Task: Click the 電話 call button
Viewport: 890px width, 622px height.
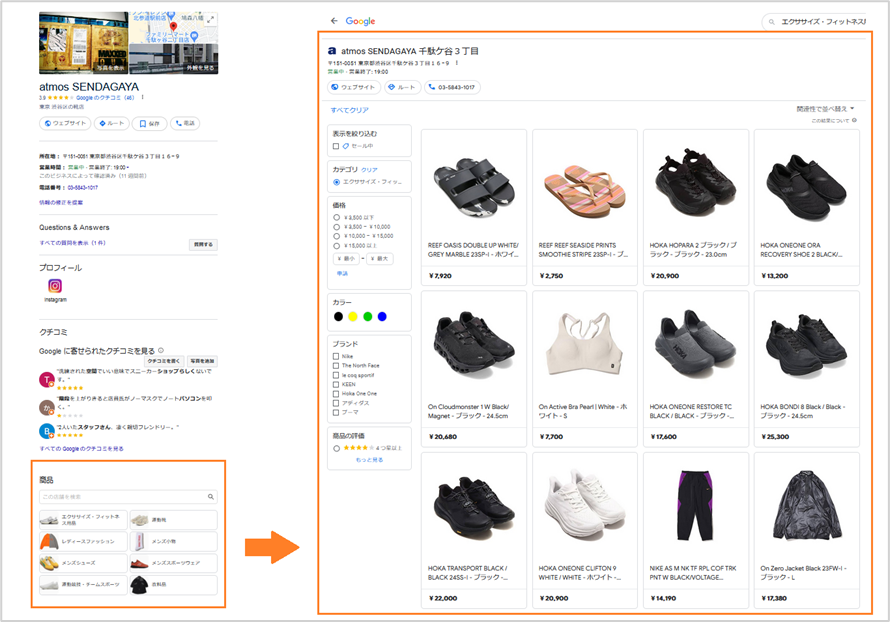Action: coord(185,123)
